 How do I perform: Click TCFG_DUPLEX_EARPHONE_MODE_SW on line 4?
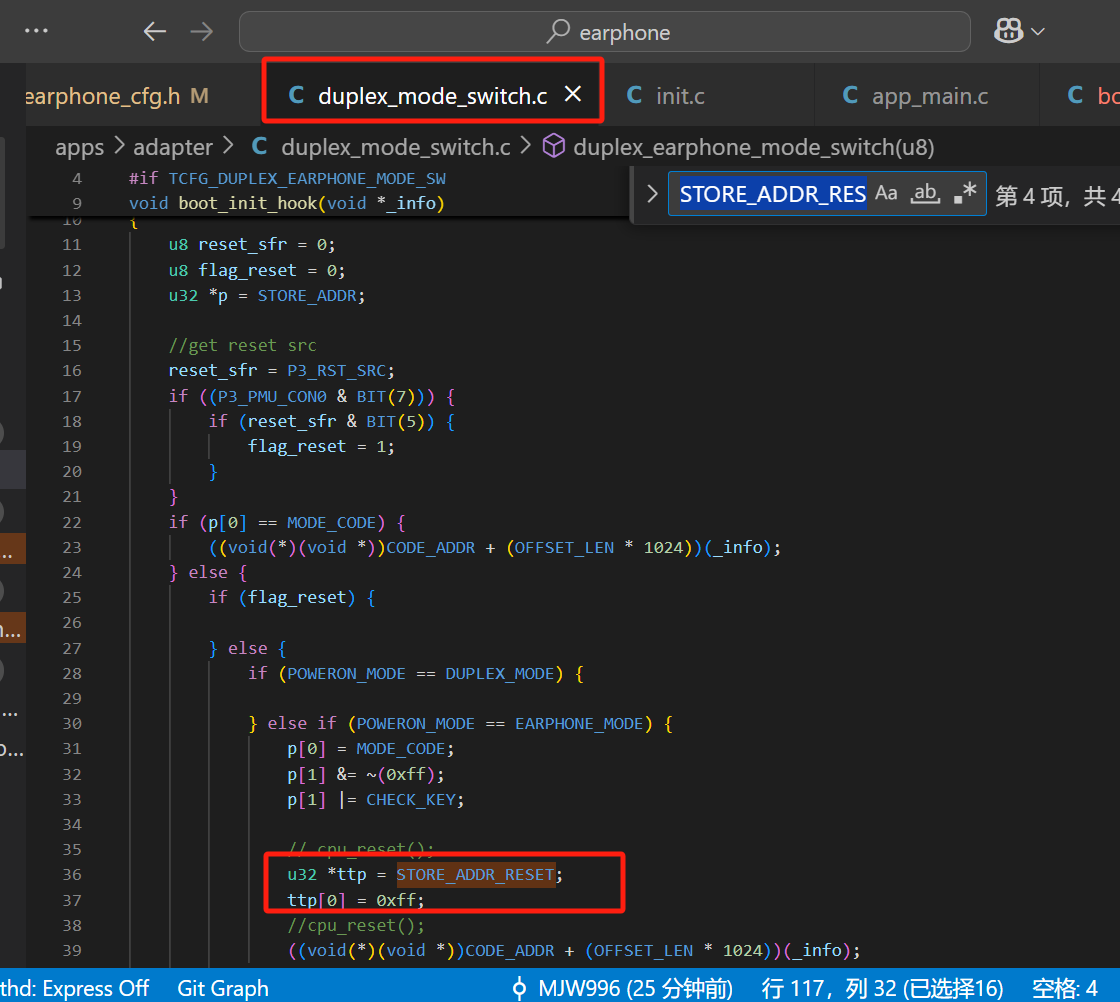(x=307, y=178)
